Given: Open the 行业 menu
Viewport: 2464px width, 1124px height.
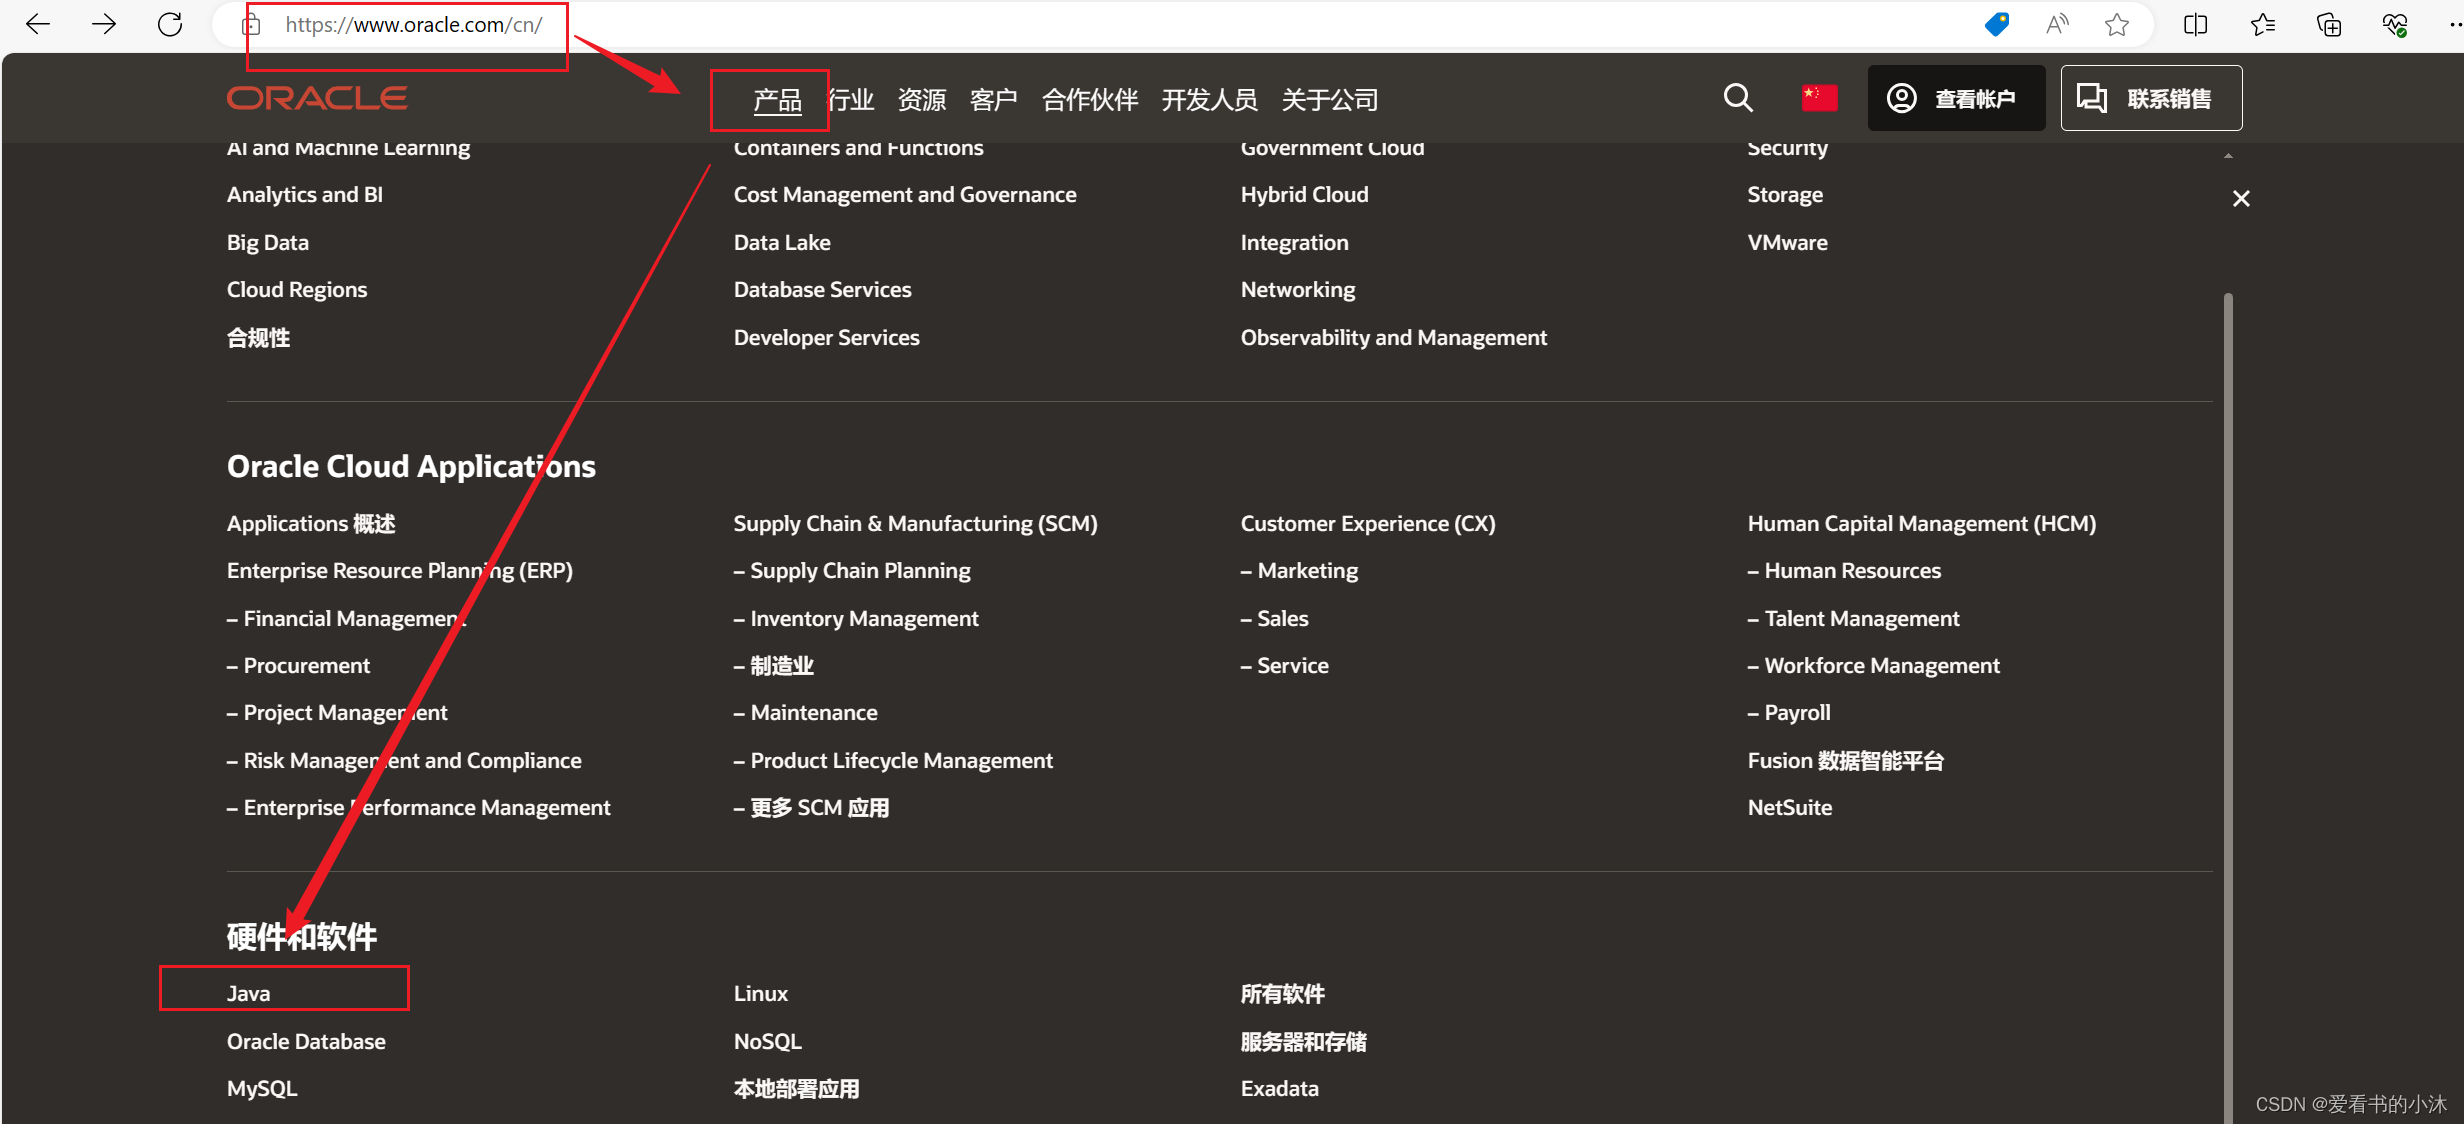Looking at the screenshot, I should click(851, 100).
